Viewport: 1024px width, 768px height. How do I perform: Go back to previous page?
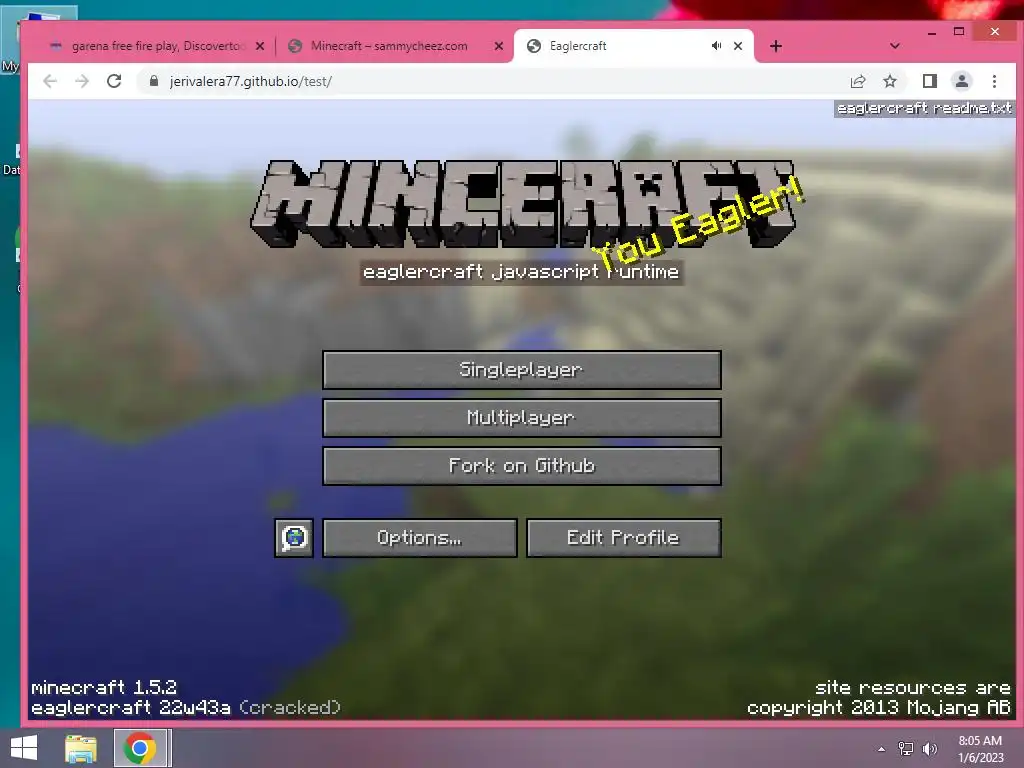tap(50, 81)
